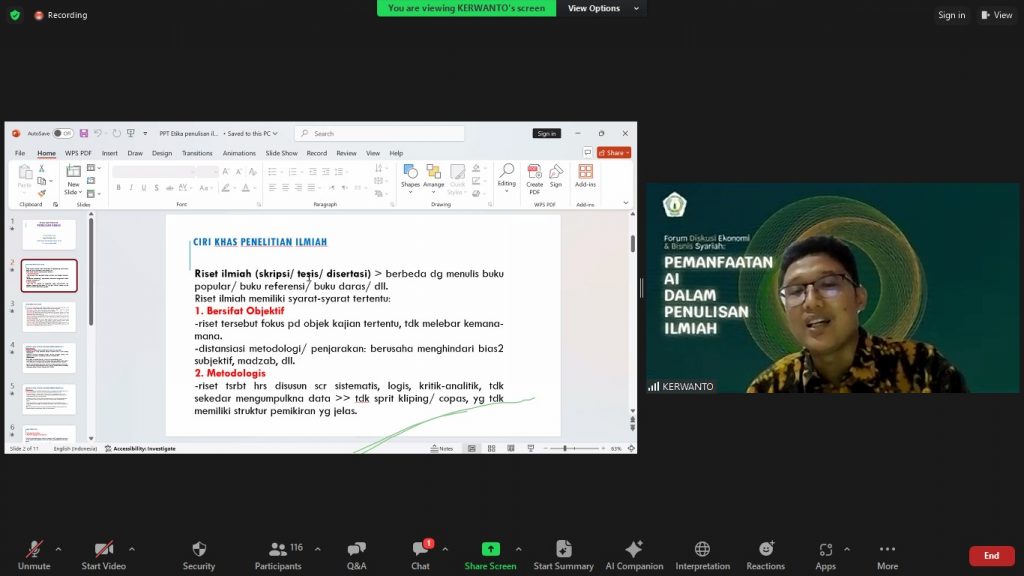The height and width of the screenshot is (576, 1024).
Task: Open the Interpretation globe icon
Action: pos(702,549)
